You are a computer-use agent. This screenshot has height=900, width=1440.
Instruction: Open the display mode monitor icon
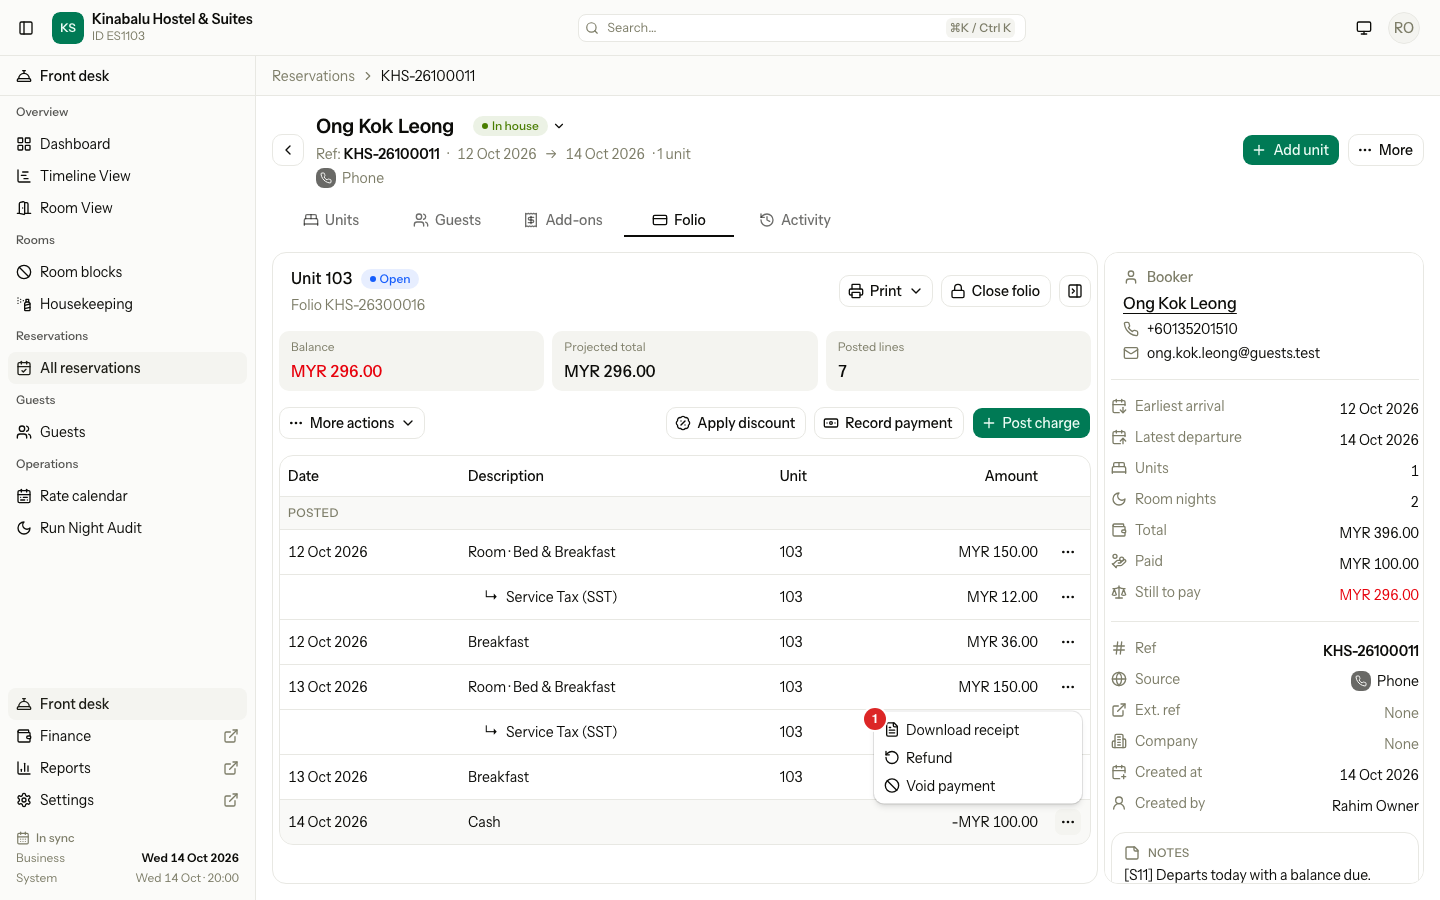(x=1364, y=28)
